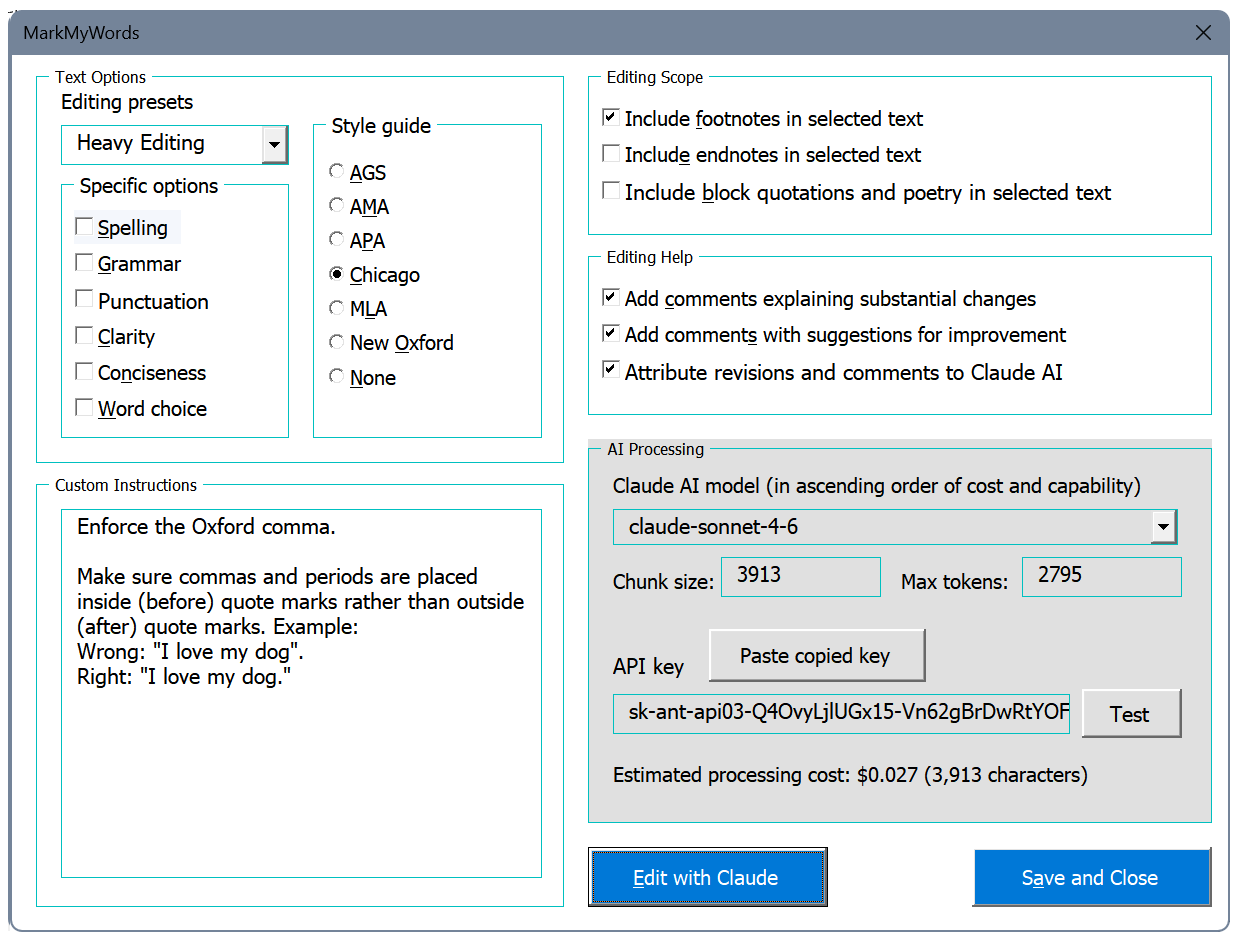The image size is (1240, 942).
Task: Choose the MLA style guide radio button
Action: 337,308
